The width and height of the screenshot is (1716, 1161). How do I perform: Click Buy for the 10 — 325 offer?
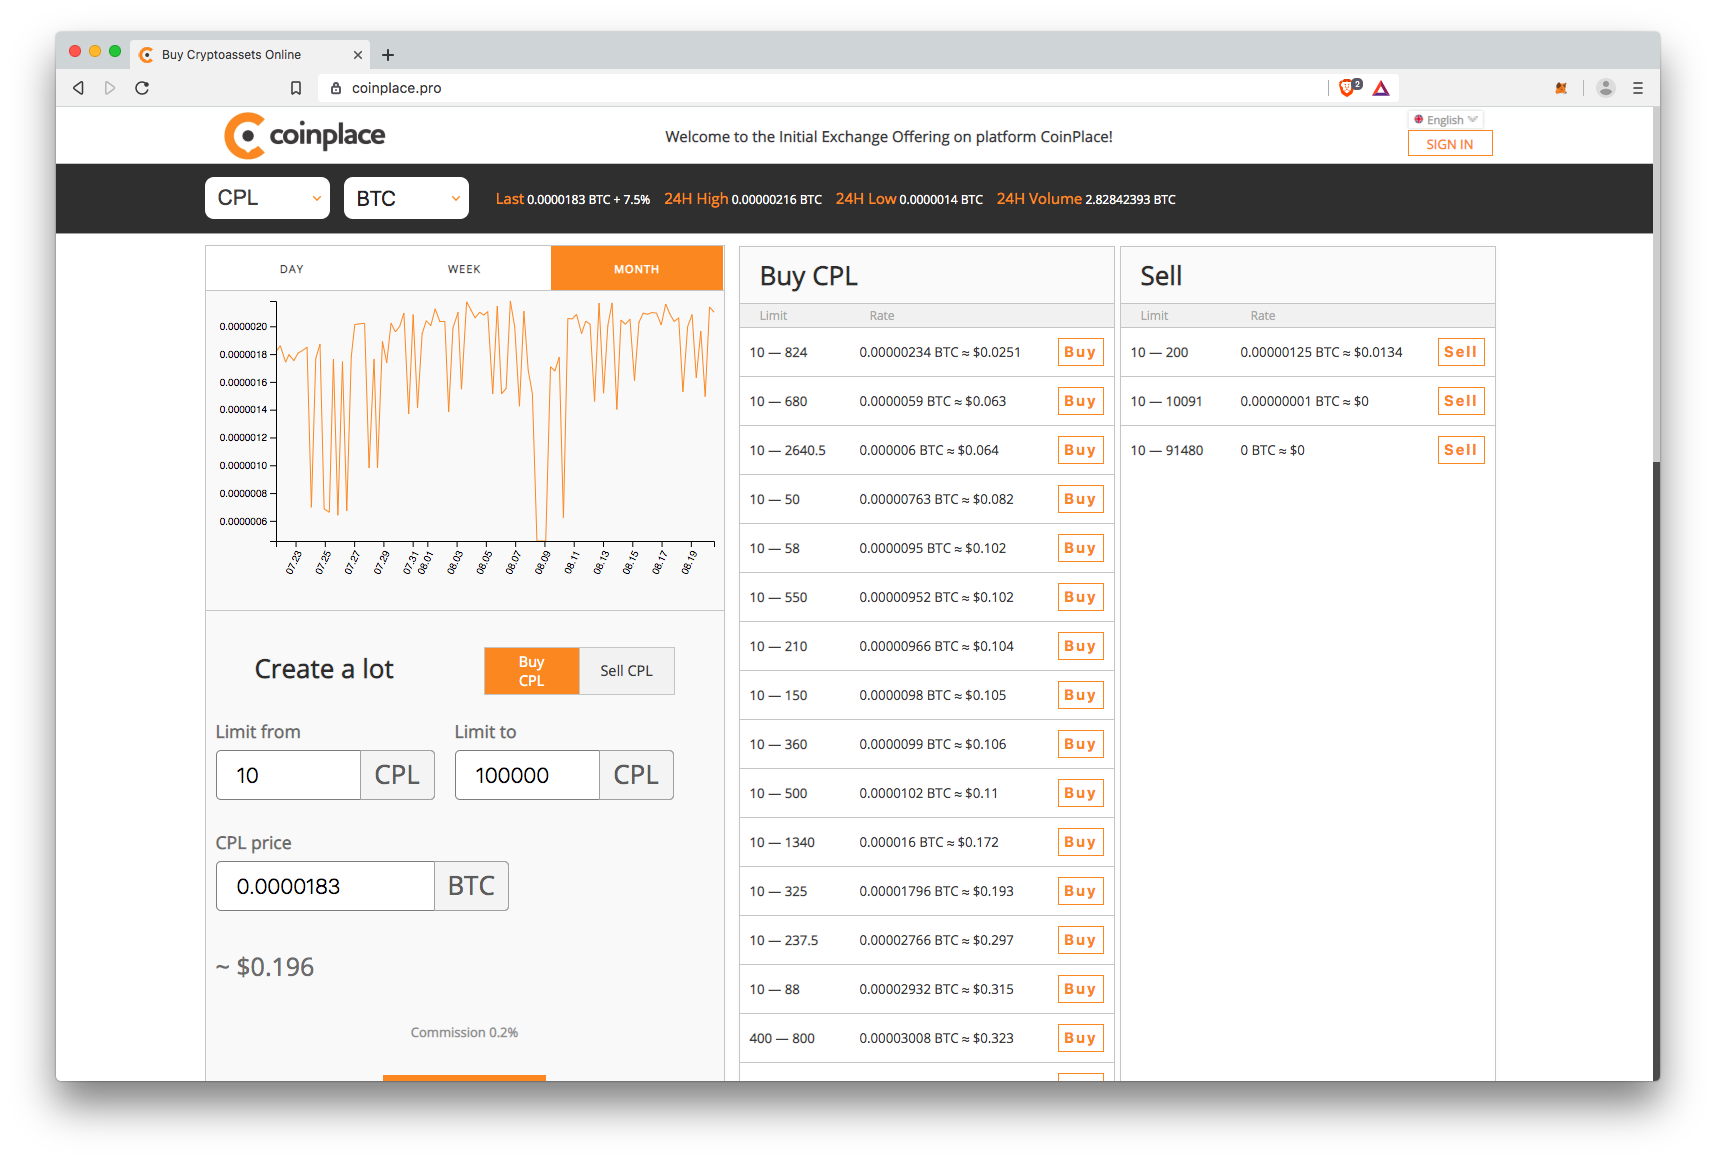[x=1080, y=891]
